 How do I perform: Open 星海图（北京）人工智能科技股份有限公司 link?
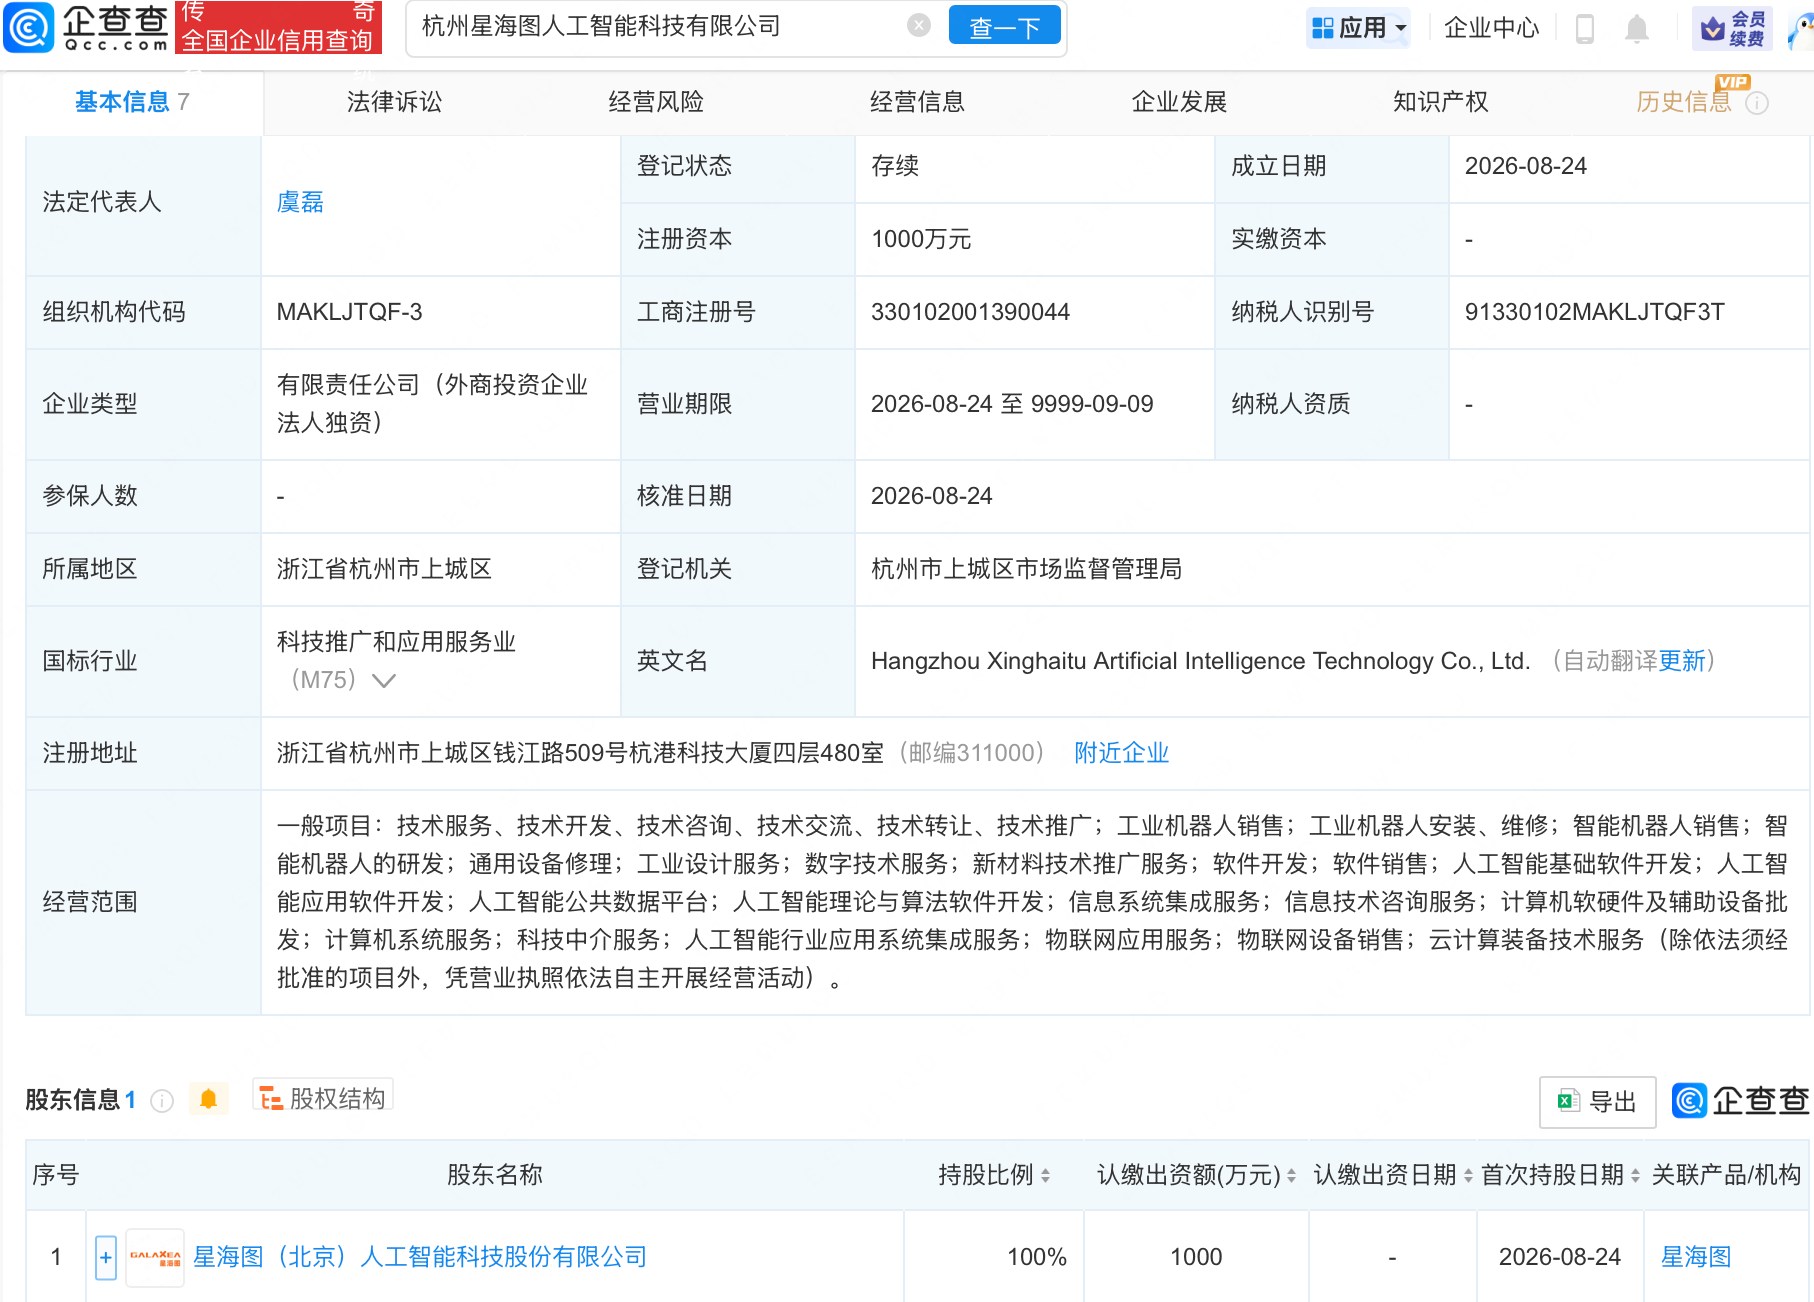pos(420,1257)
